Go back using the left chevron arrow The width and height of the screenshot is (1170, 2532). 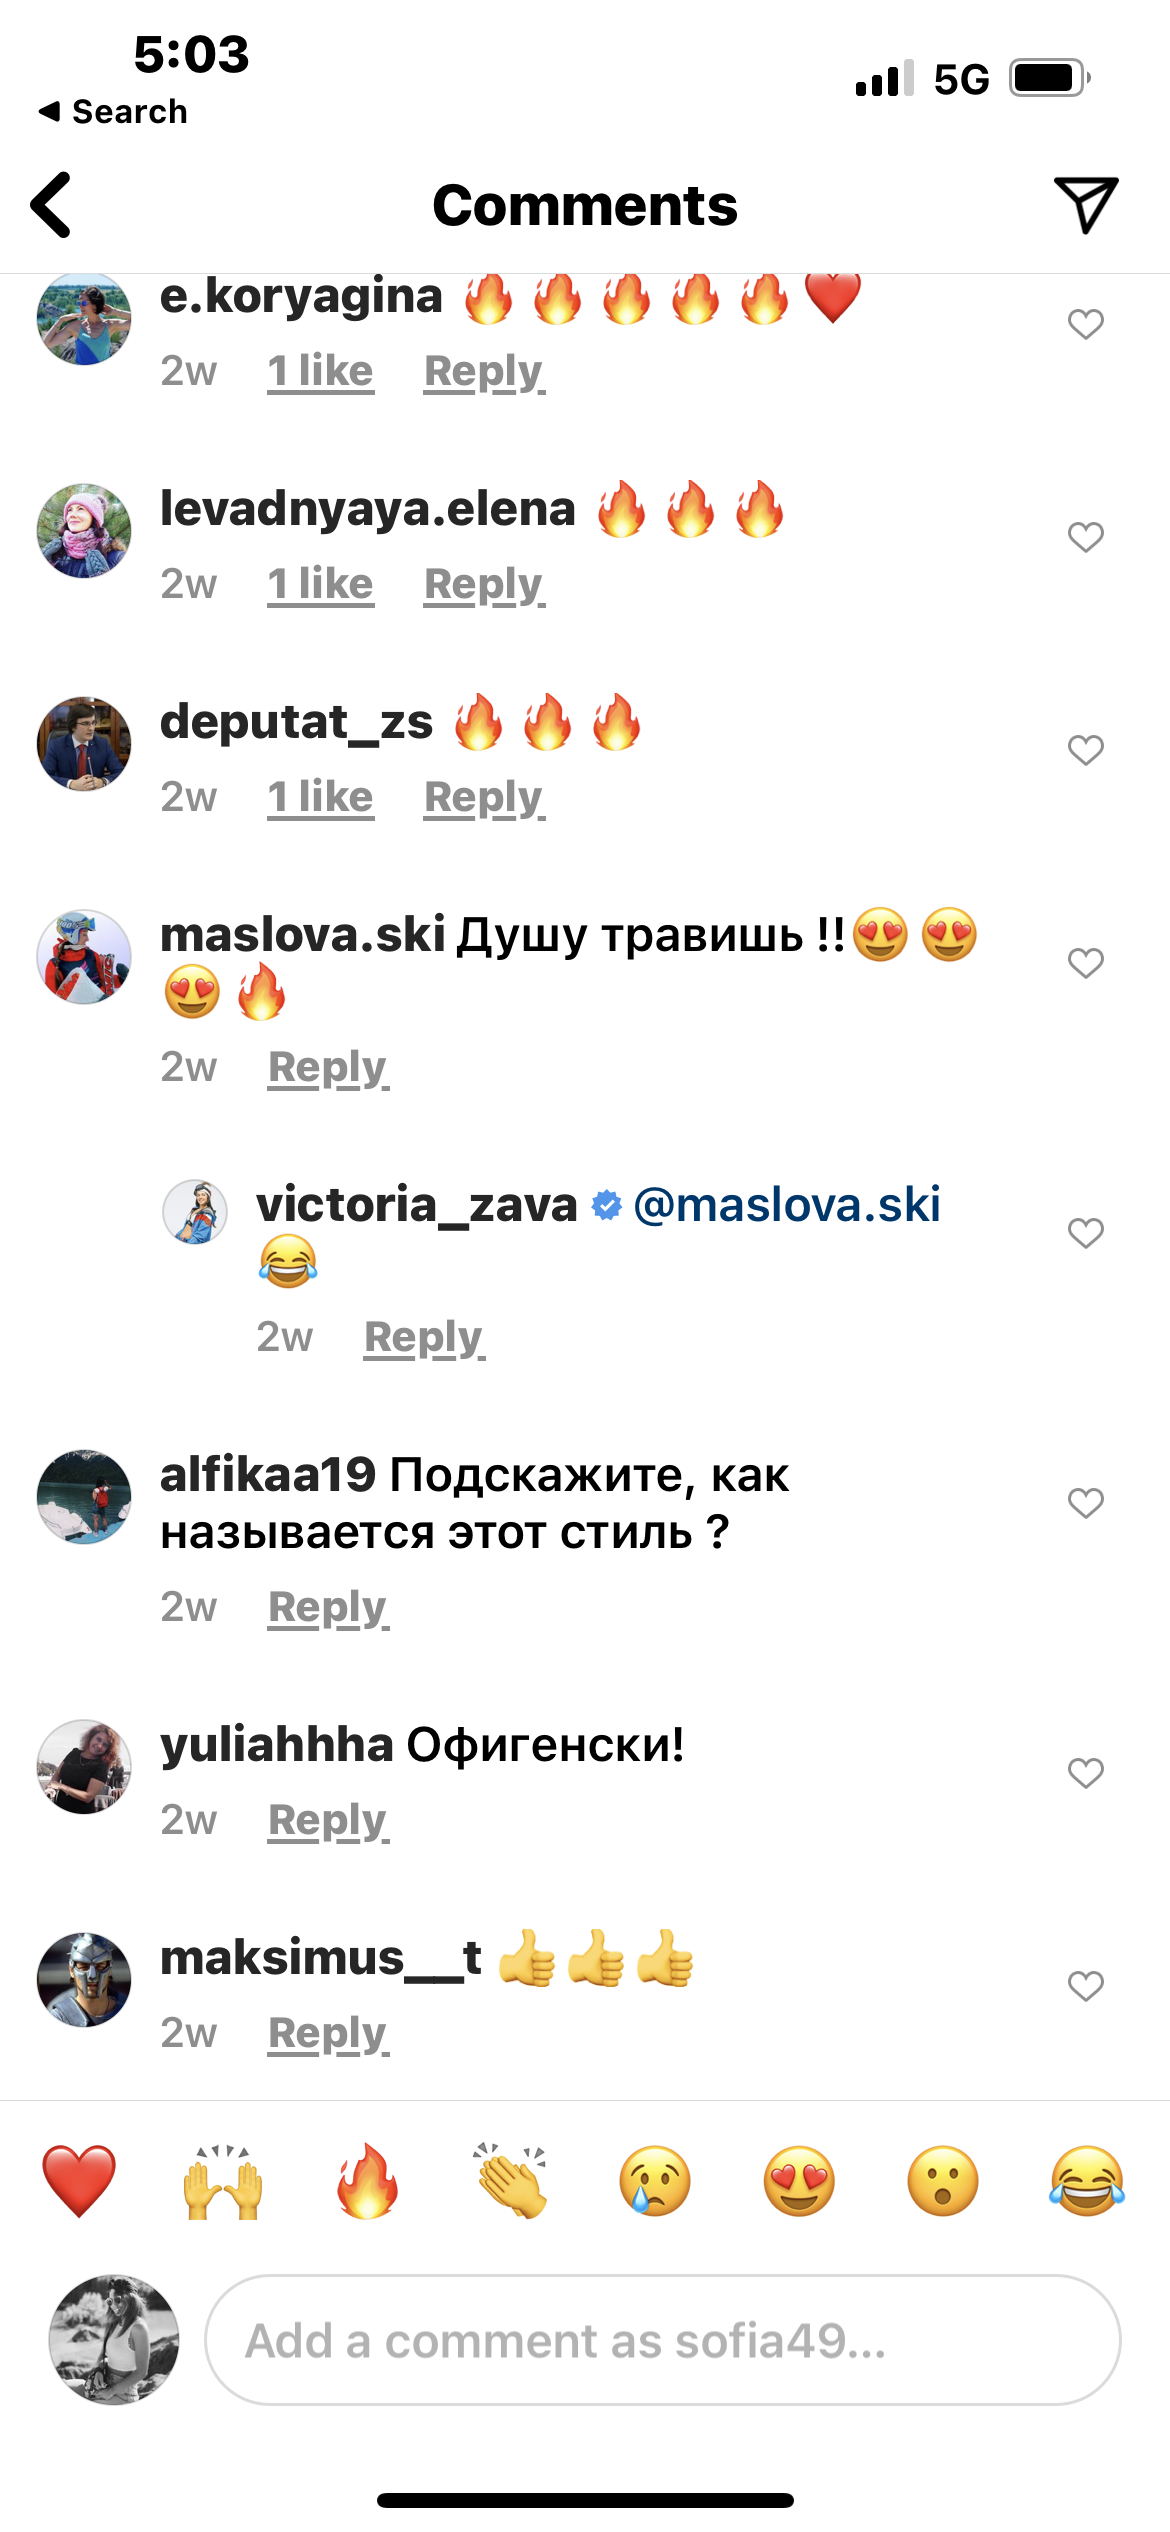[52, 205]
